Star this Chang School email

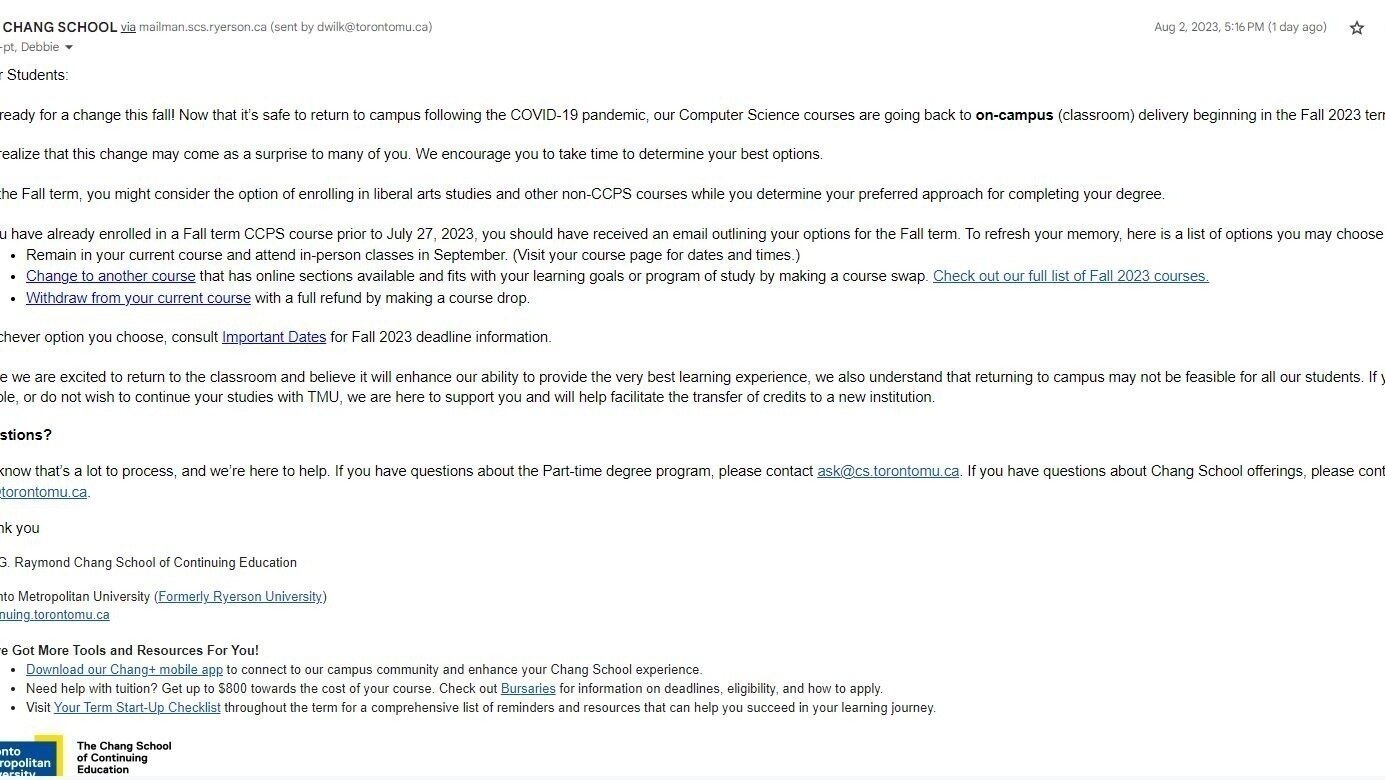1357,28
